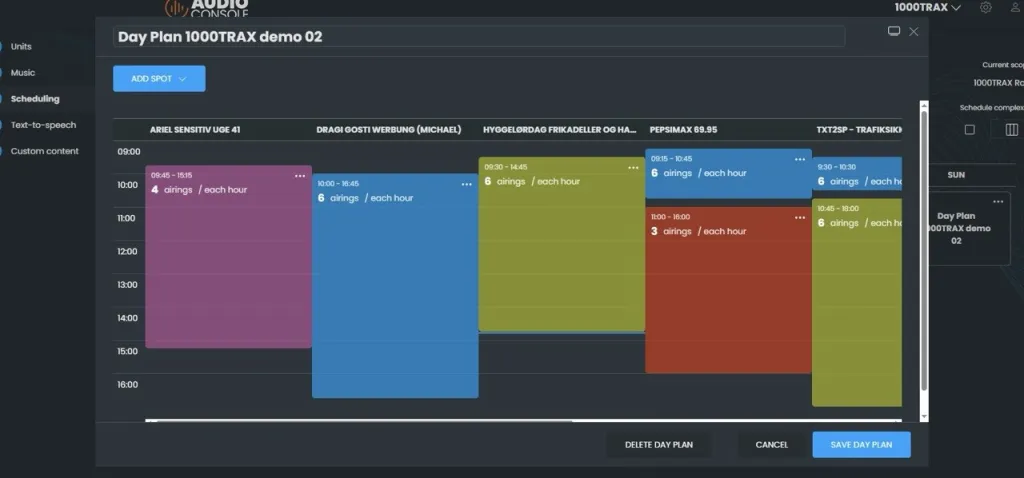Toggle fullscreen view icon in dialog header

coord(894,32)
